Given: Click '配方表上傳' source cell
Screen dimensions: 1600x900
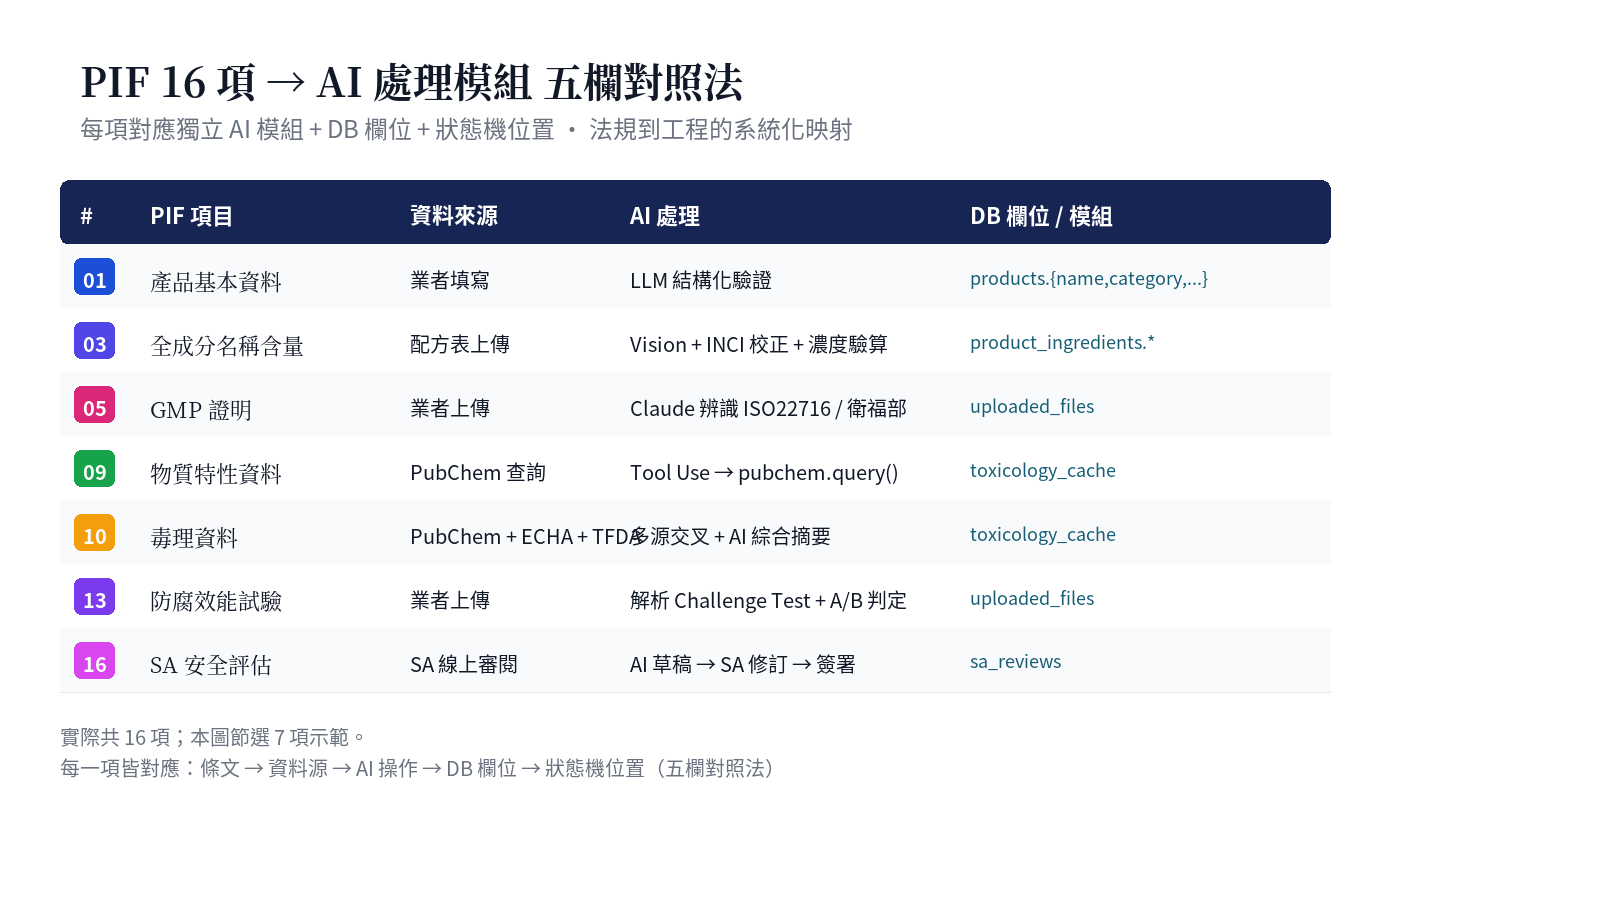Looking at the screenshot, I should 460,344.
